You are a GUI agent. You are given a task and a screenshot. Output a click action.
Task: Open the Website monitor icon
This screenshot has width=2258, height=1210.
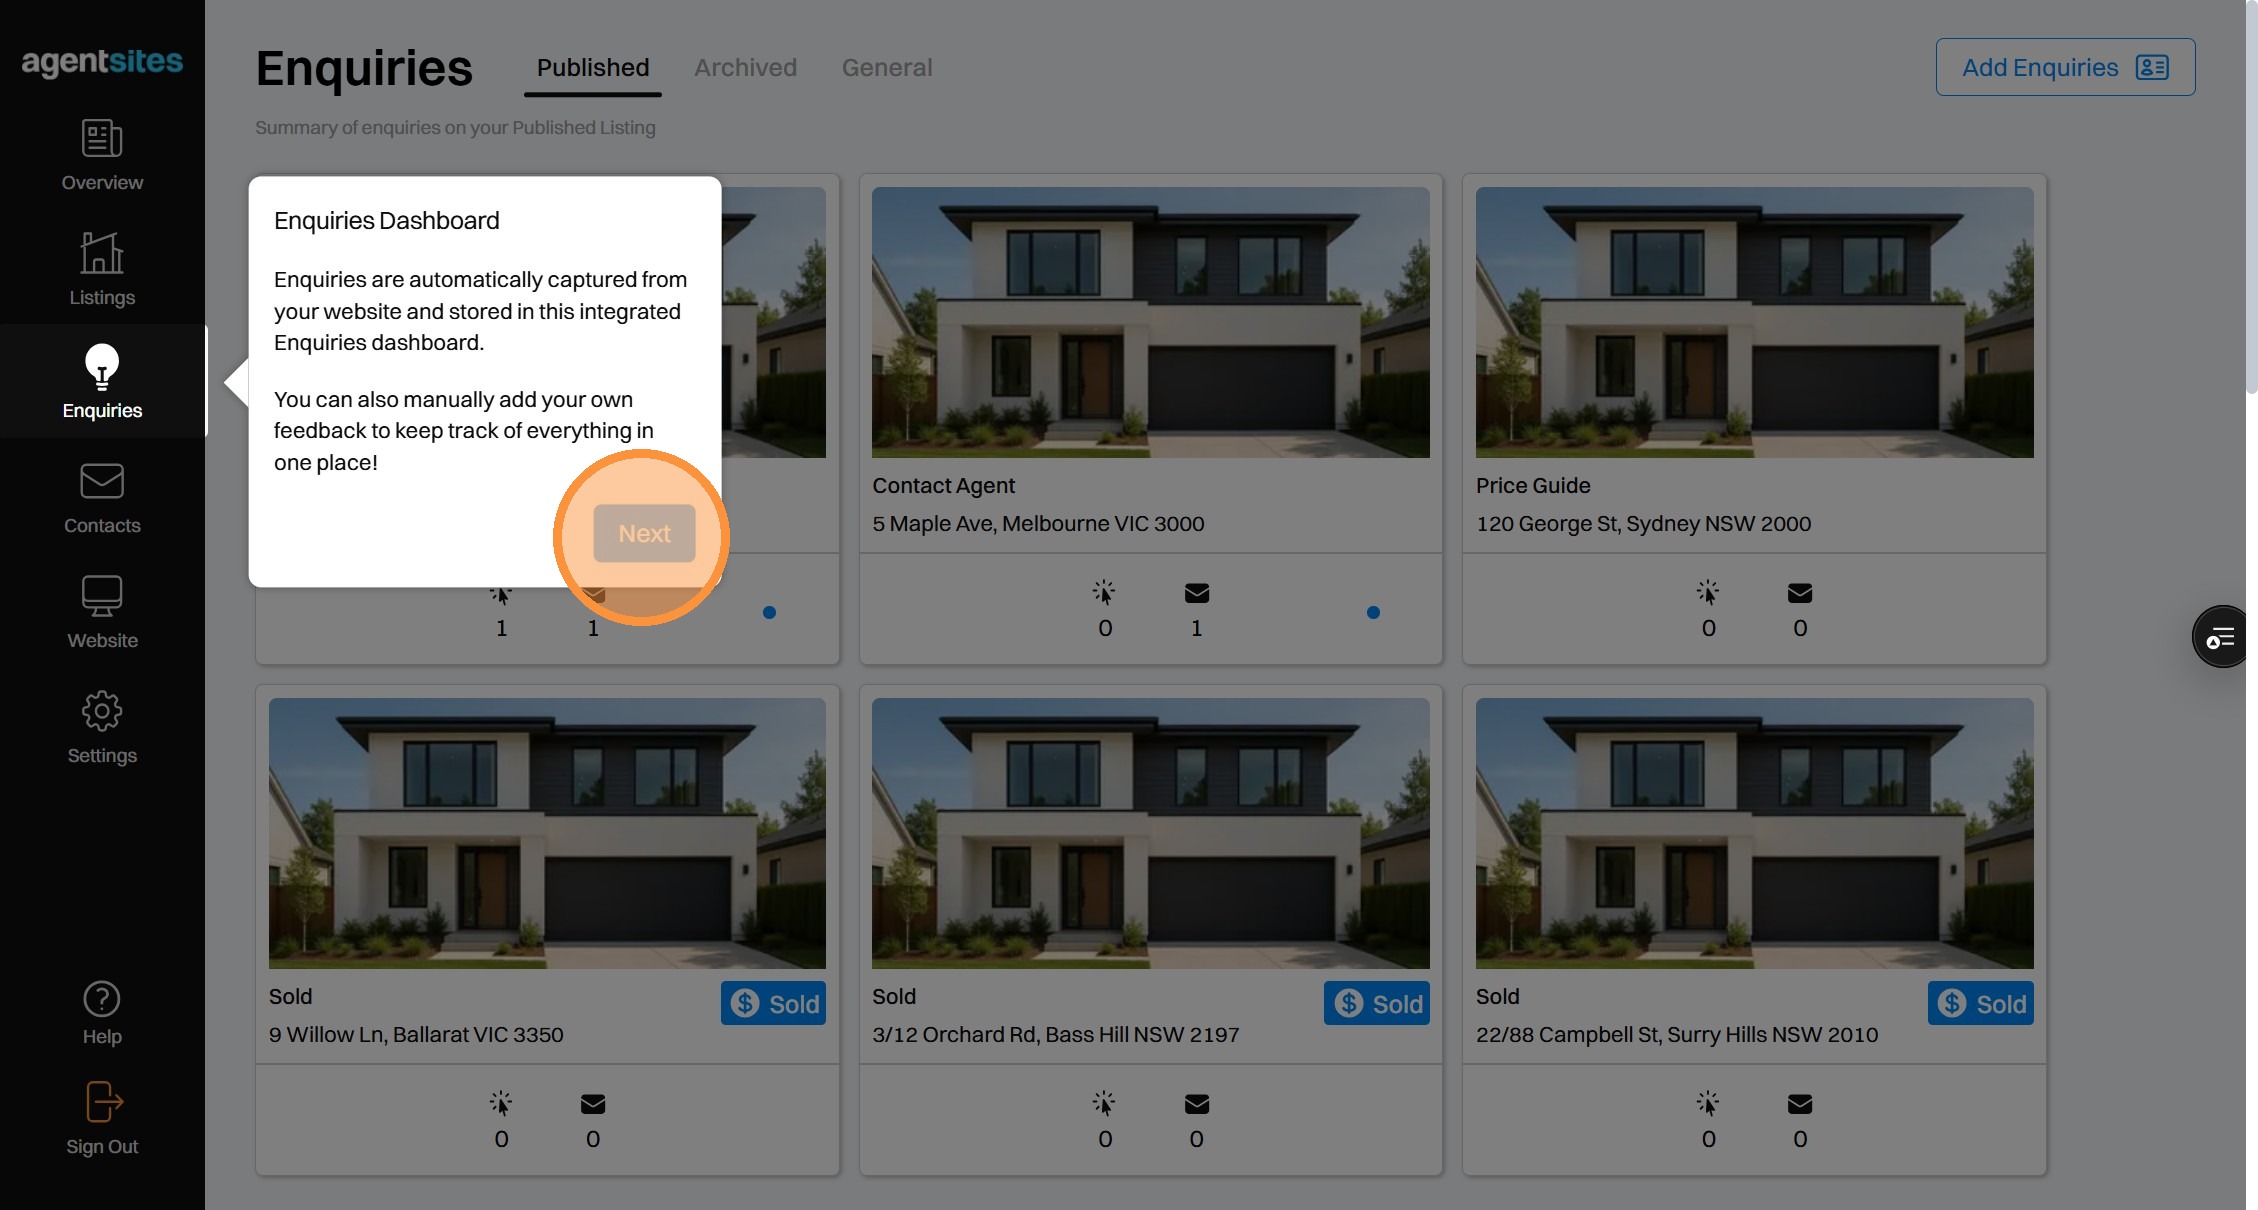[102, 597]
